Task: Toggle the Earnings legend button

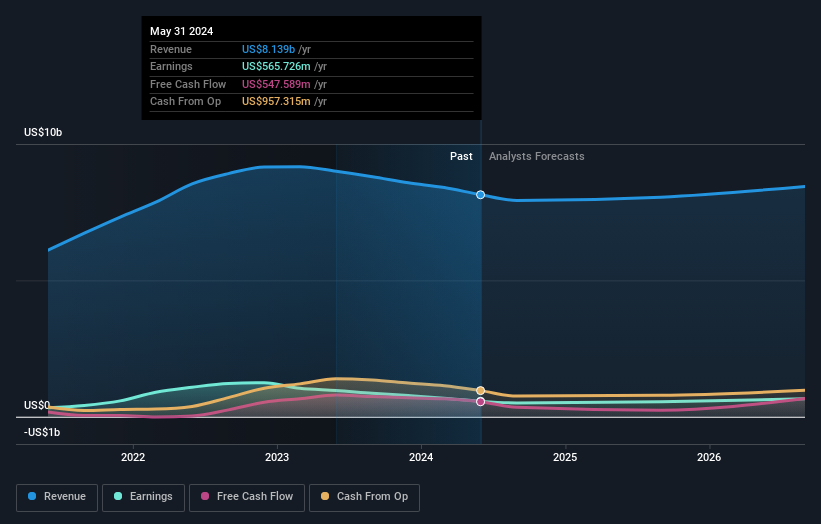Action: 143,497
